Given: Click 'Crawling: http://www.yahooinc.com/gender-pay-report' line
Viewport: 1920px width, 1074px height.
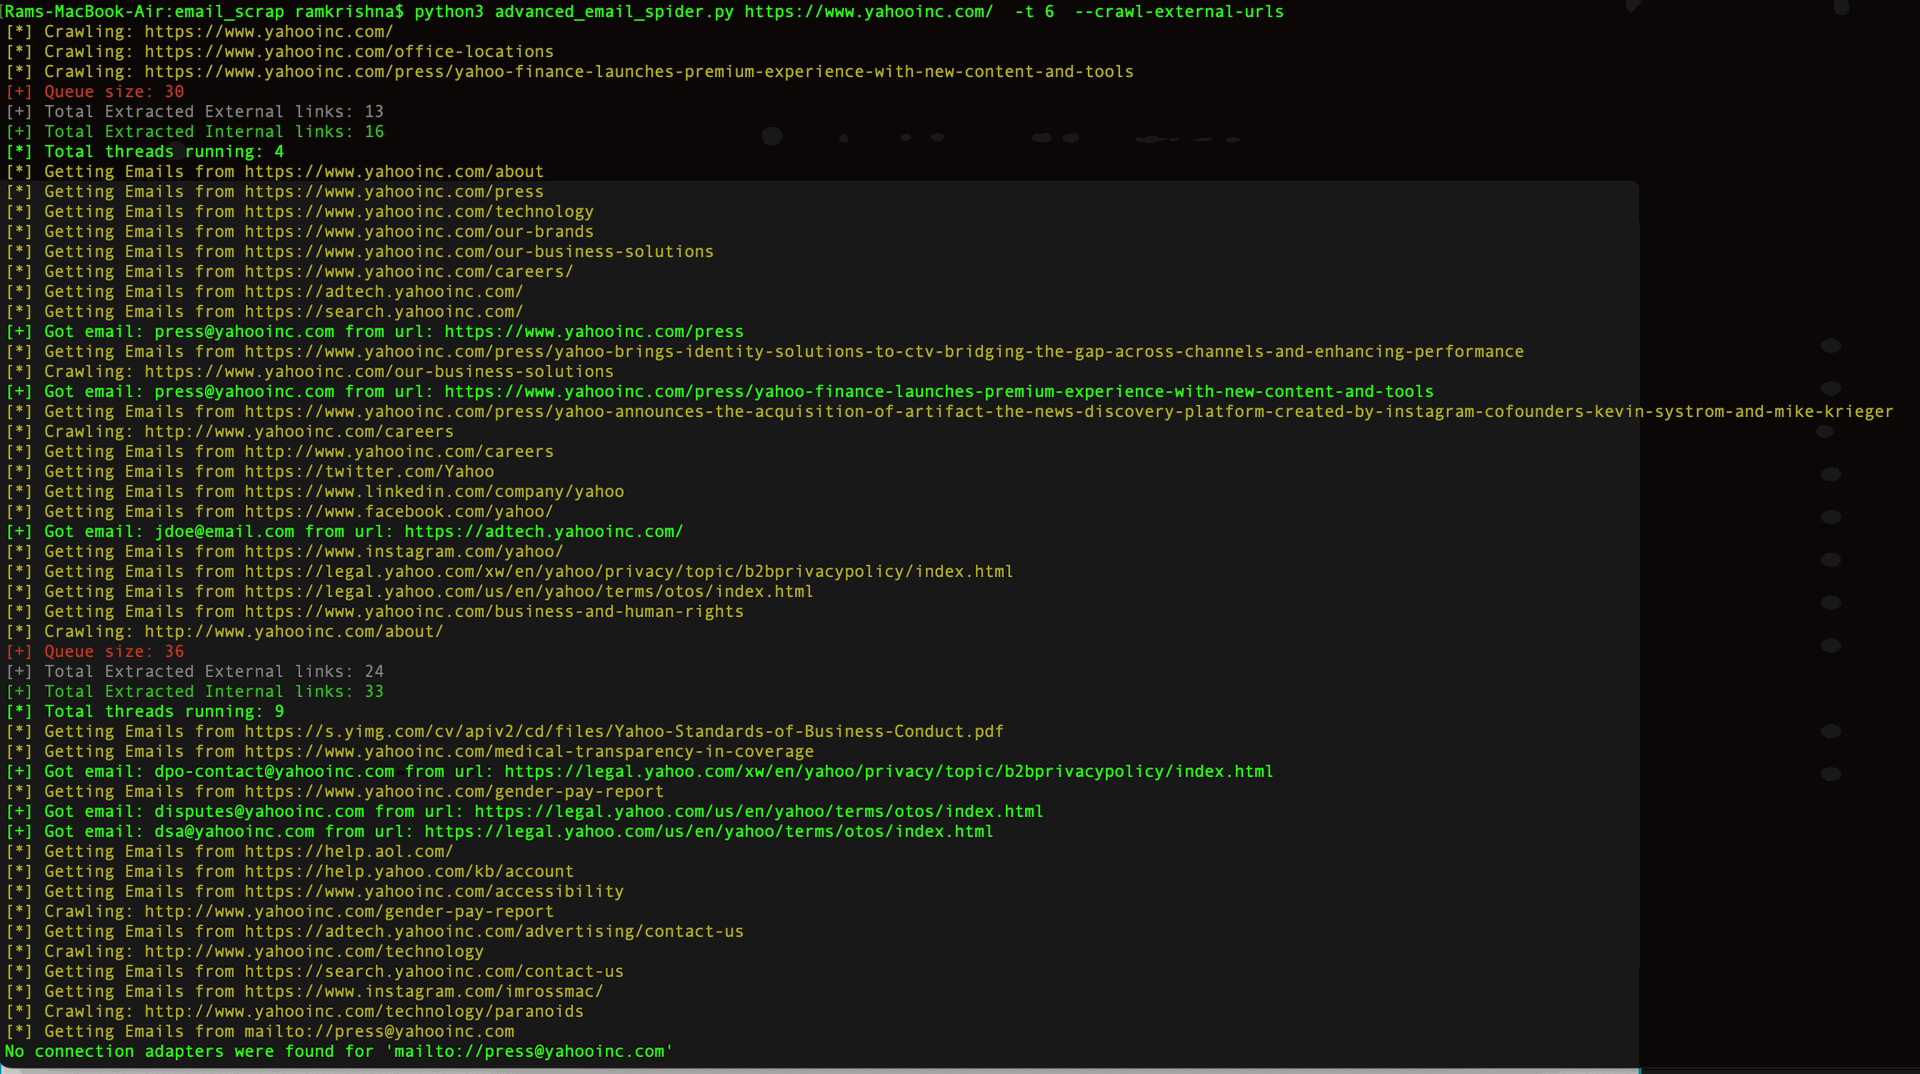Looking at the screenshot, I should (280, 912).
